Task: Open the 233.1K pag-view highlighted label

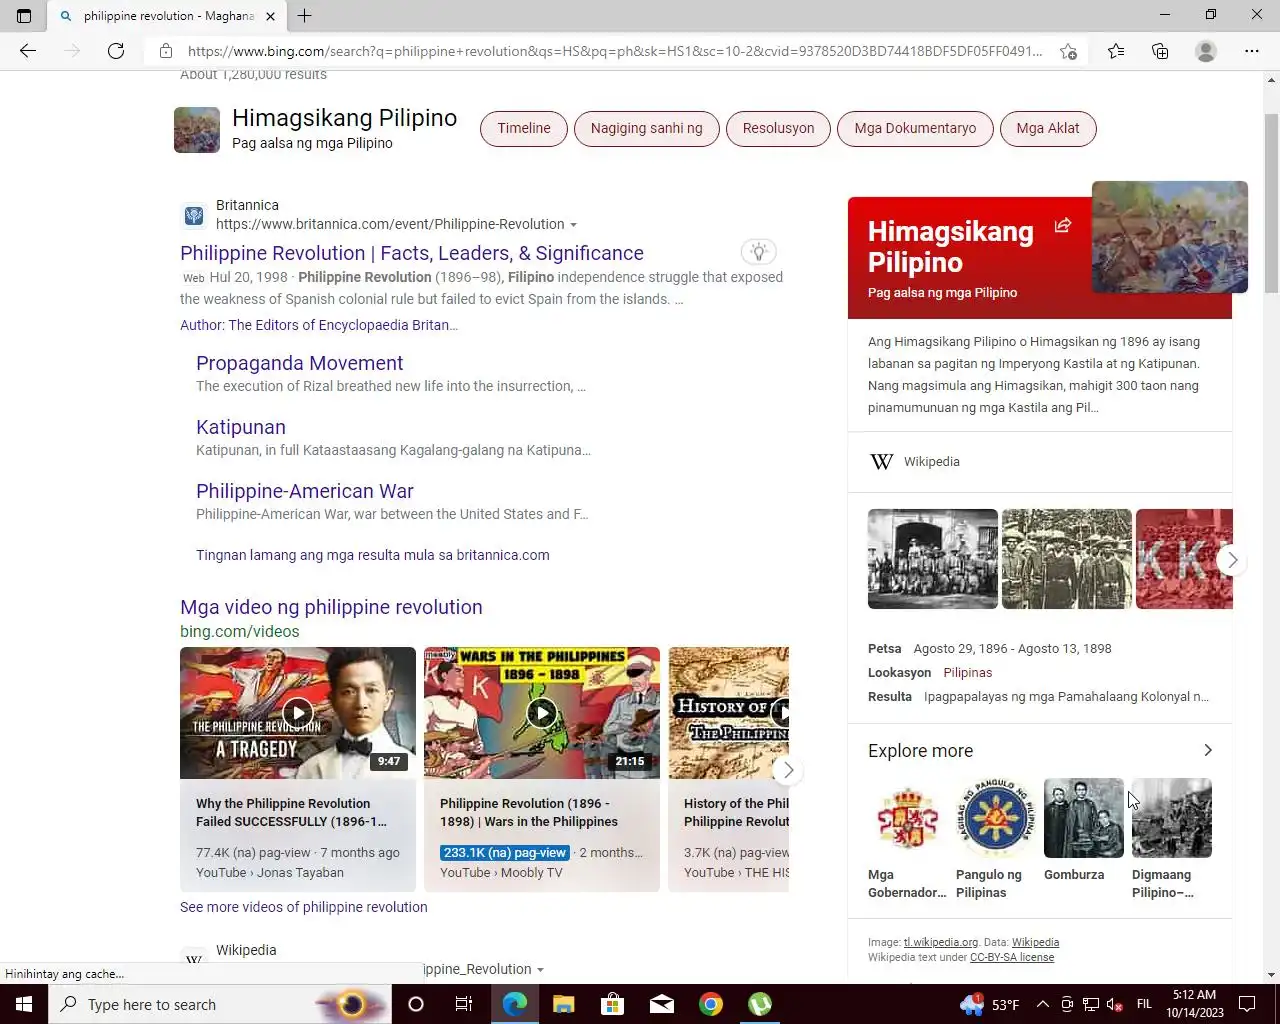Action: pos(505,853)
